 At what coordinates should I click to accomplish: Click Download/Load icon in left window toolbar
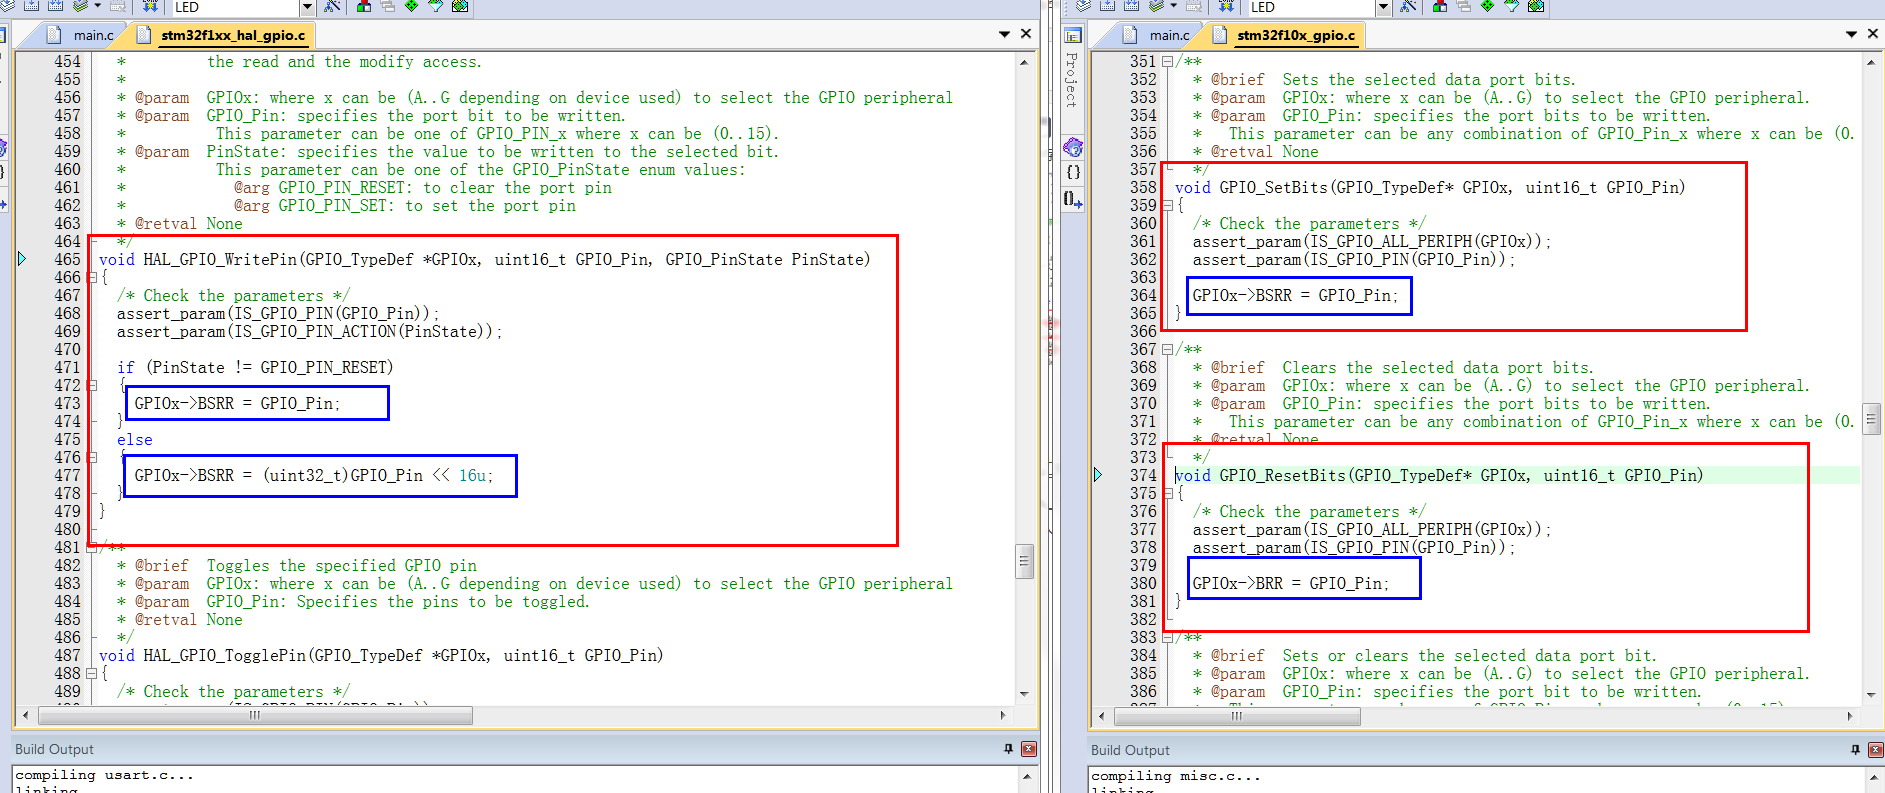pyautogui.click(x=150, y=6)
